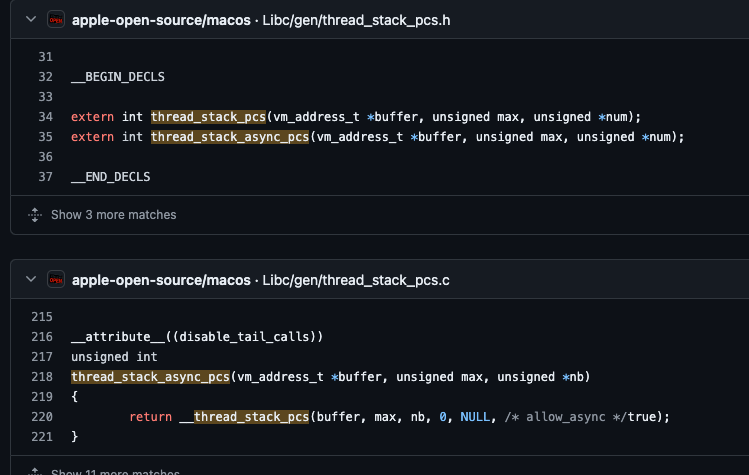
Task: Click highlighted thread_stack_async_pcs match on line 35
Action: tap(230, 137)
